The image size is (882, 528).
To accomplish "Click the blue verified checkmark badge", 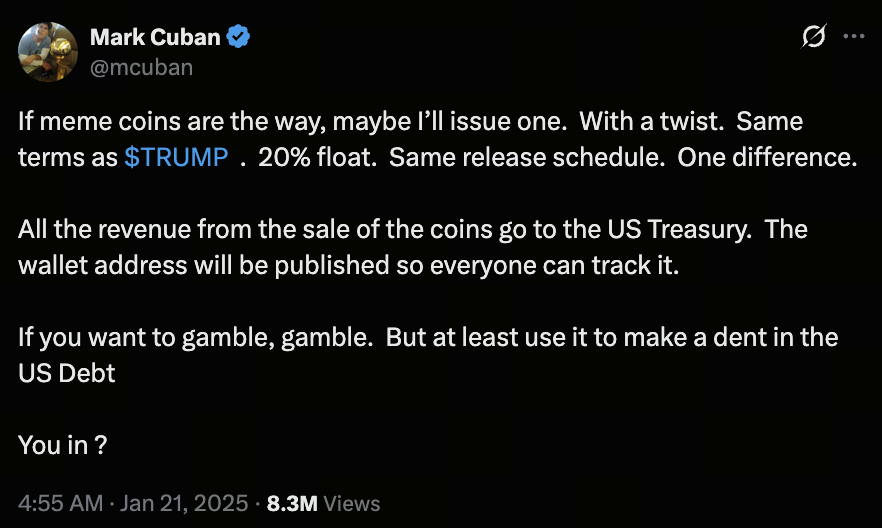I will 239,38.
